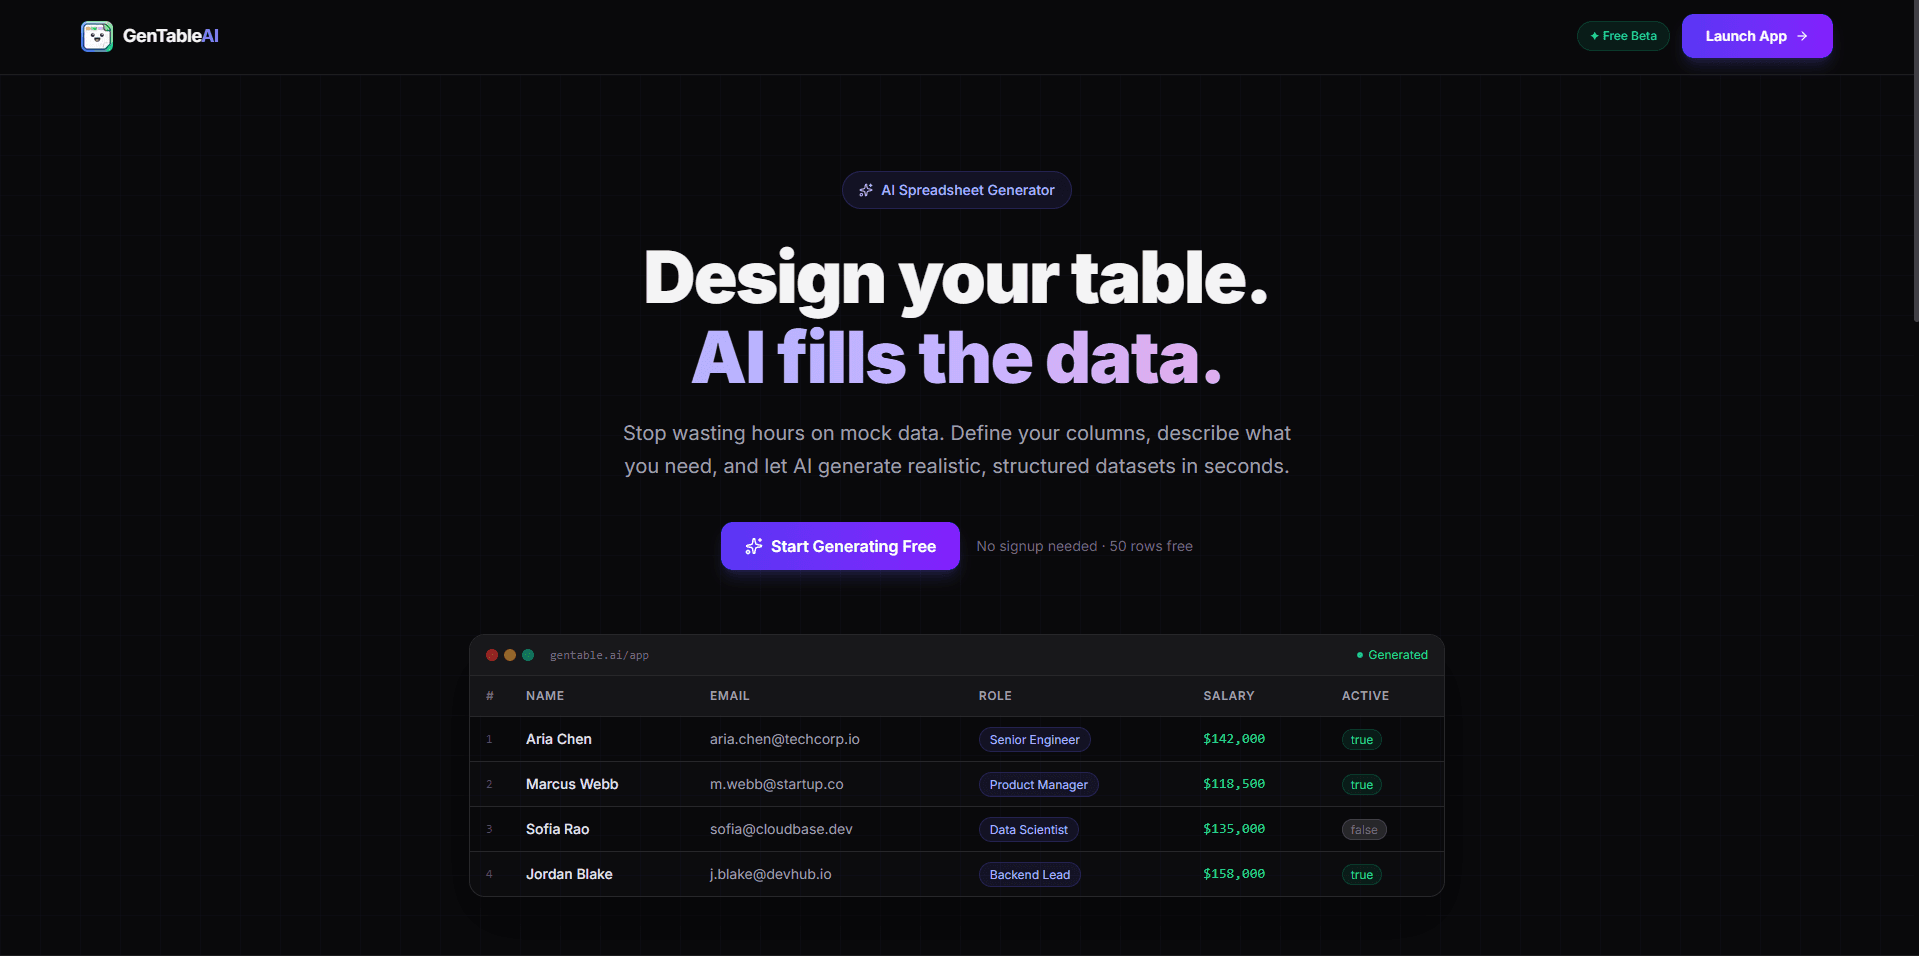This screenshot has width=1919, height=956.
Task: Click the GenTableAI logo icon
Action: tap(97, 36)
